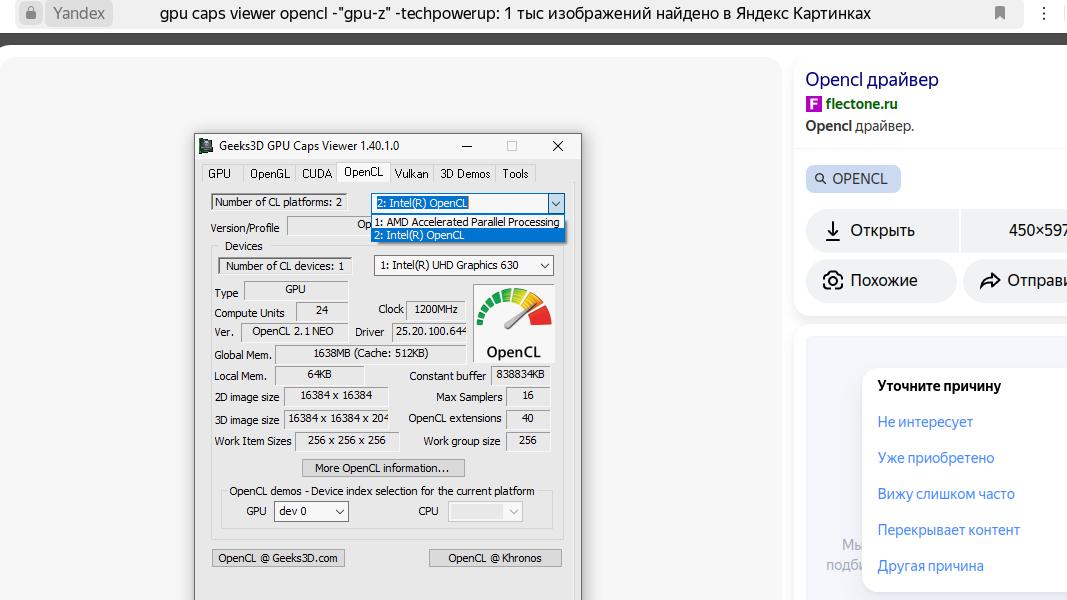Minimize the GPU Caps Viewer window
Image resolution: width=1067 pixels, height=600 pixels.
coord(467,146)
